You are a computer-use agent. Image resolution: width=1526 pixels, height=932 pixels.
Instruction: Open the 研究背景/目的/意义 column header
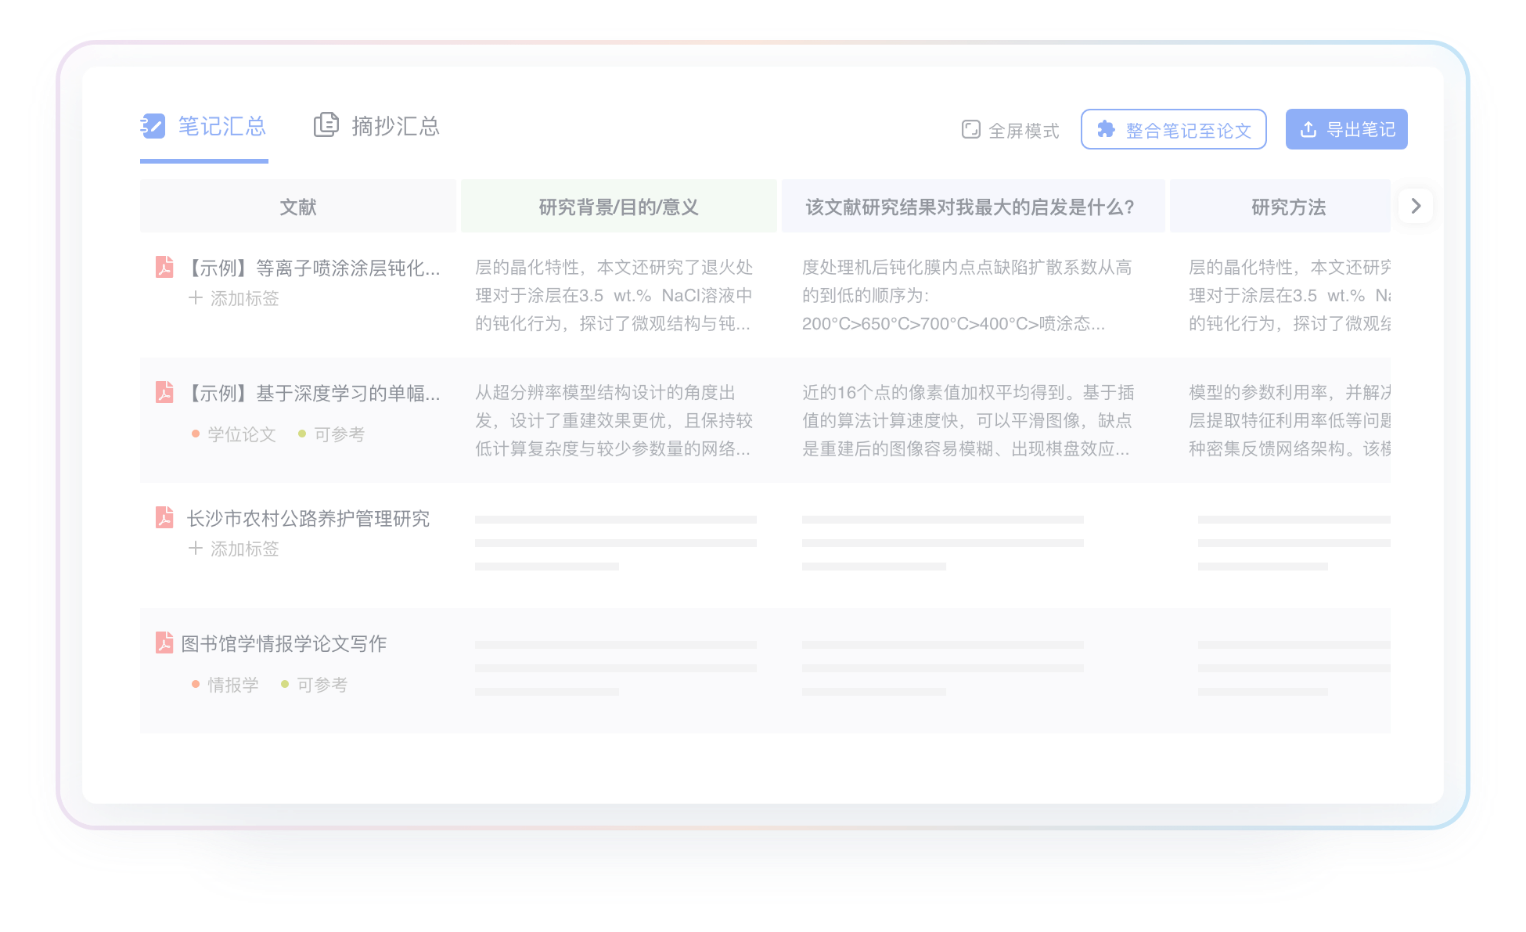tap(618, 207)
